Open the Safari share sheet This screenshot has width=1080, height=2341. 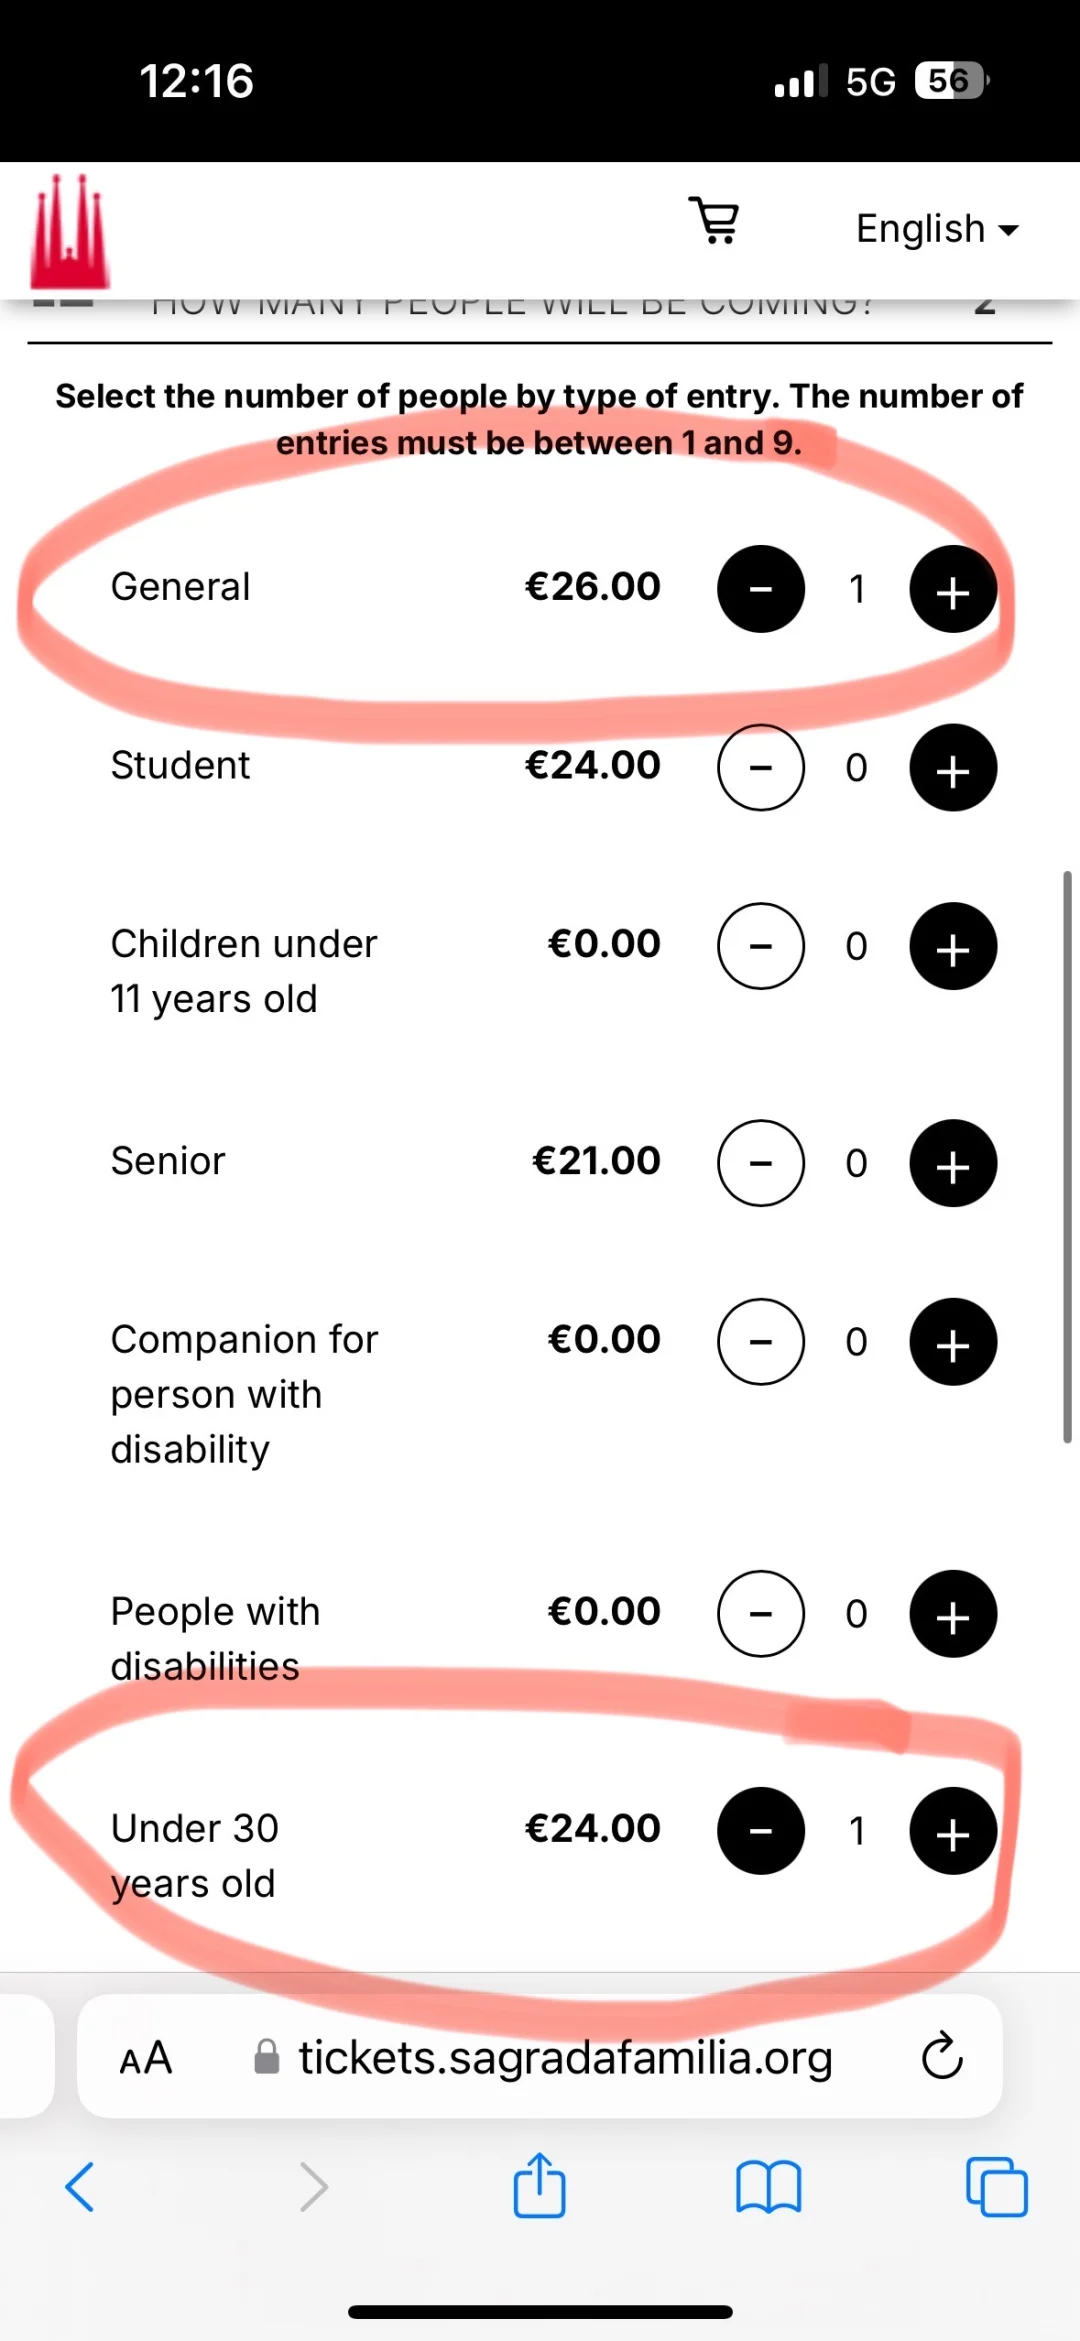click(539, 2186)
